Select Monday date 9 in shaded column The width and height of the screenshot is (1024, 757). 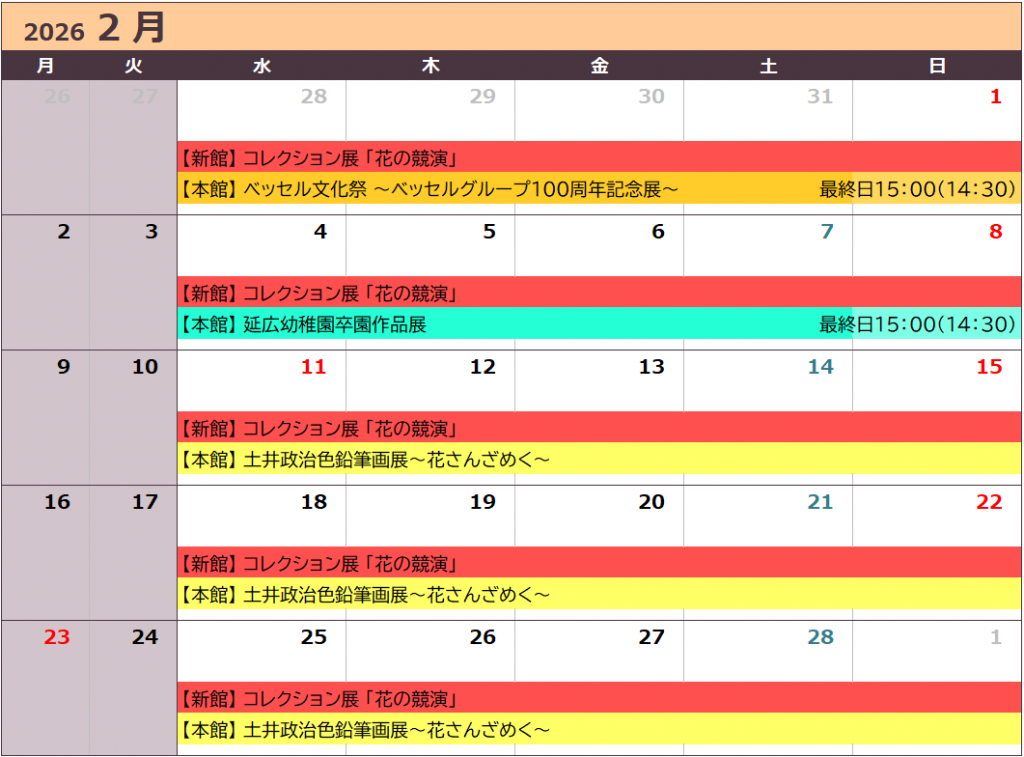point(63,367)
